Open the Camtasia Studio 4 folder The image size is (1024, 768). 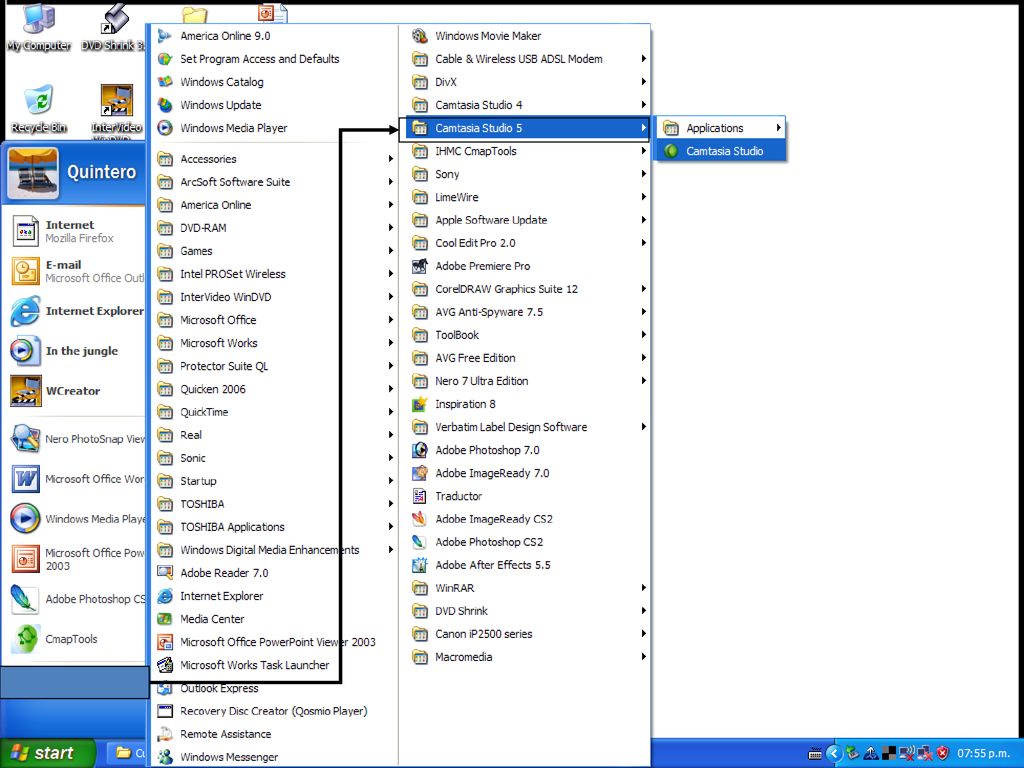click(528, 104)
